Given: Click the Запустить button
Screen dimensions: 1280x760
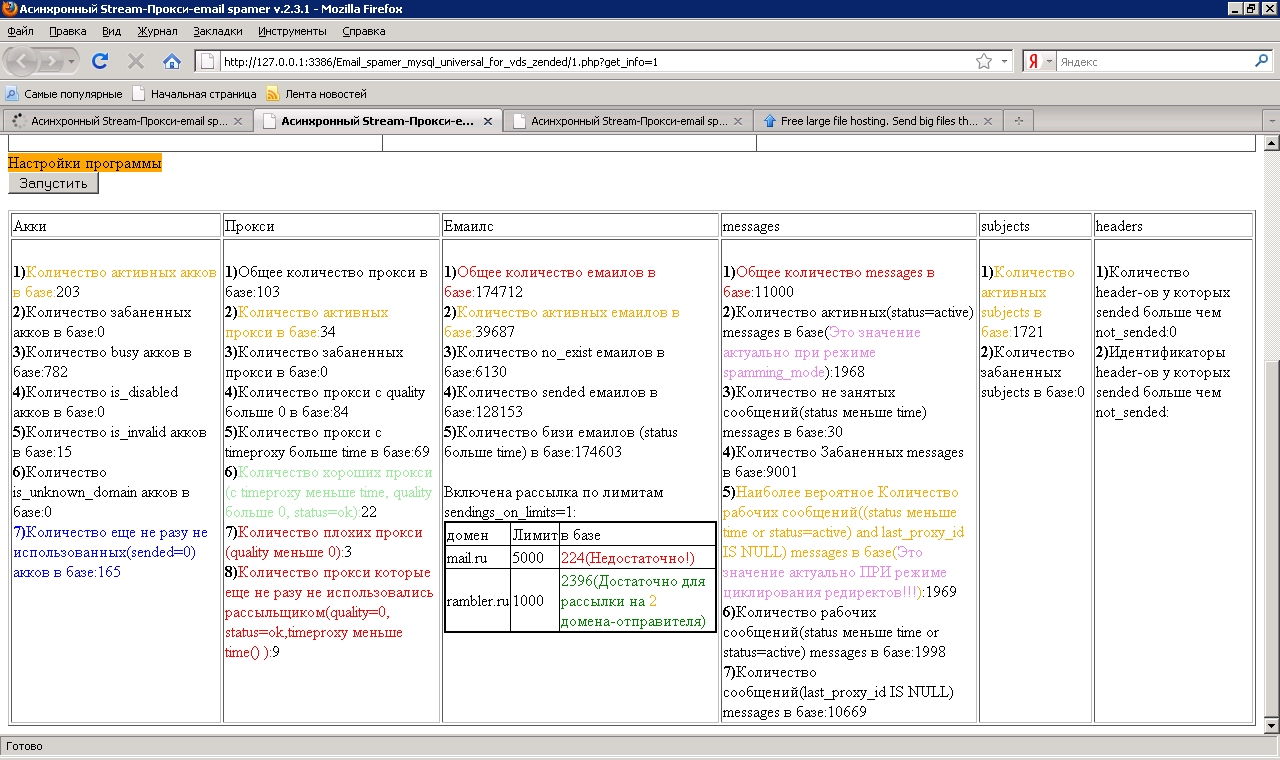Looking at the screenshot, I should tap(54, 183).
